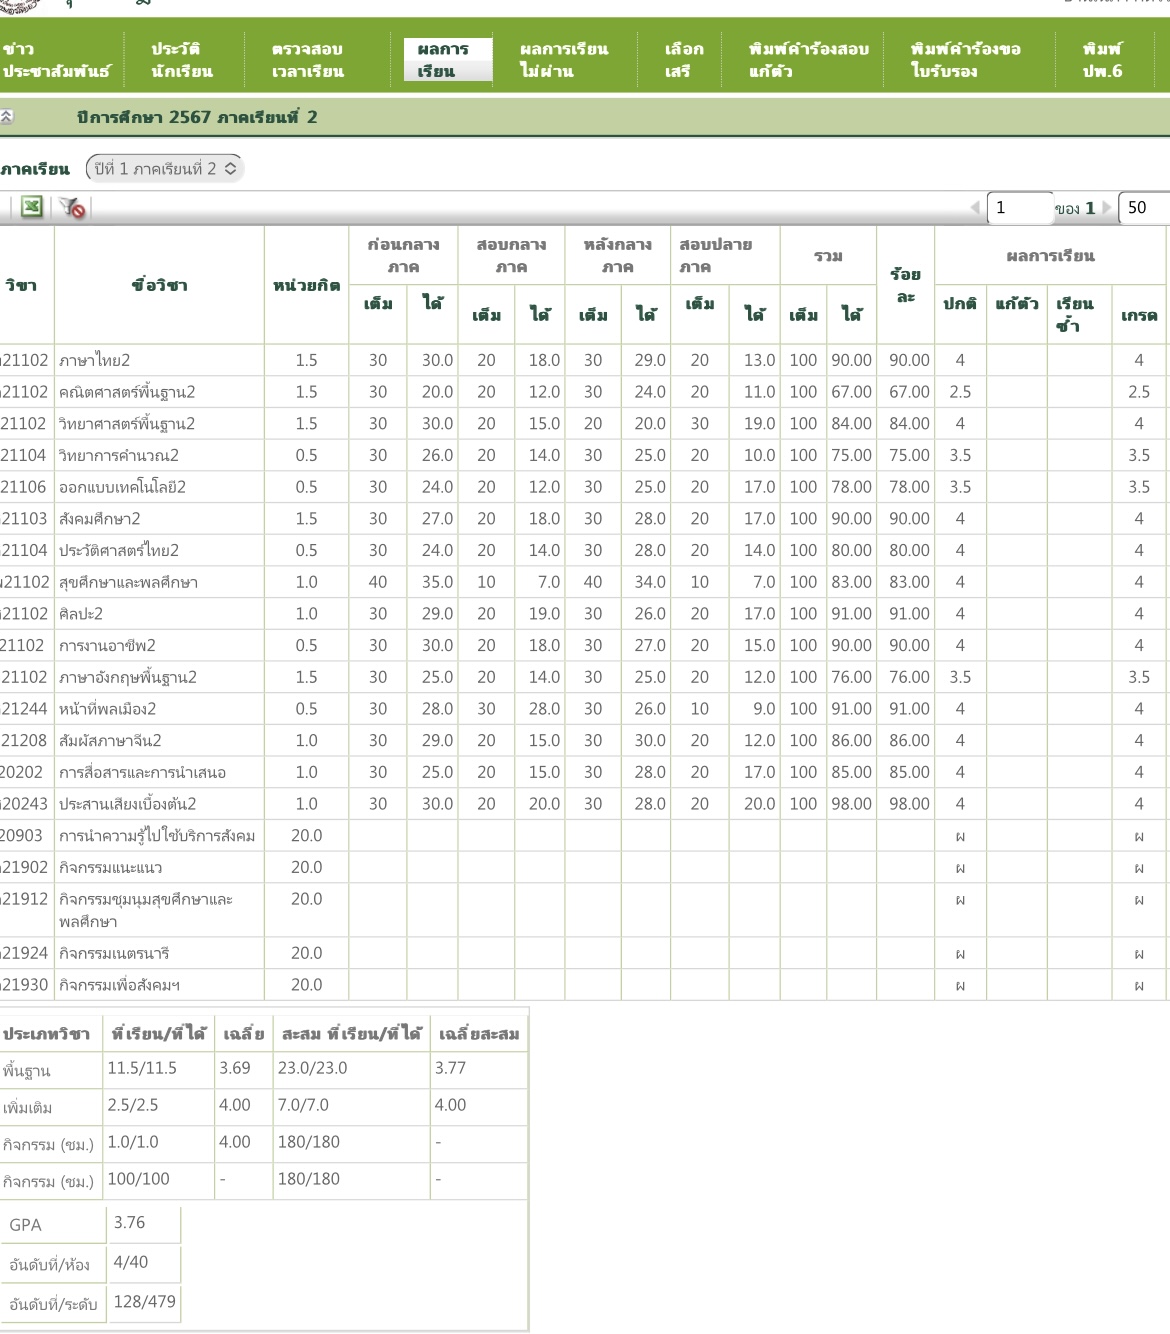Click the หลังกลางภาค column group header
This screenshot has height=1334, width=1170.
pyautogui.click(x=617, y=255)
